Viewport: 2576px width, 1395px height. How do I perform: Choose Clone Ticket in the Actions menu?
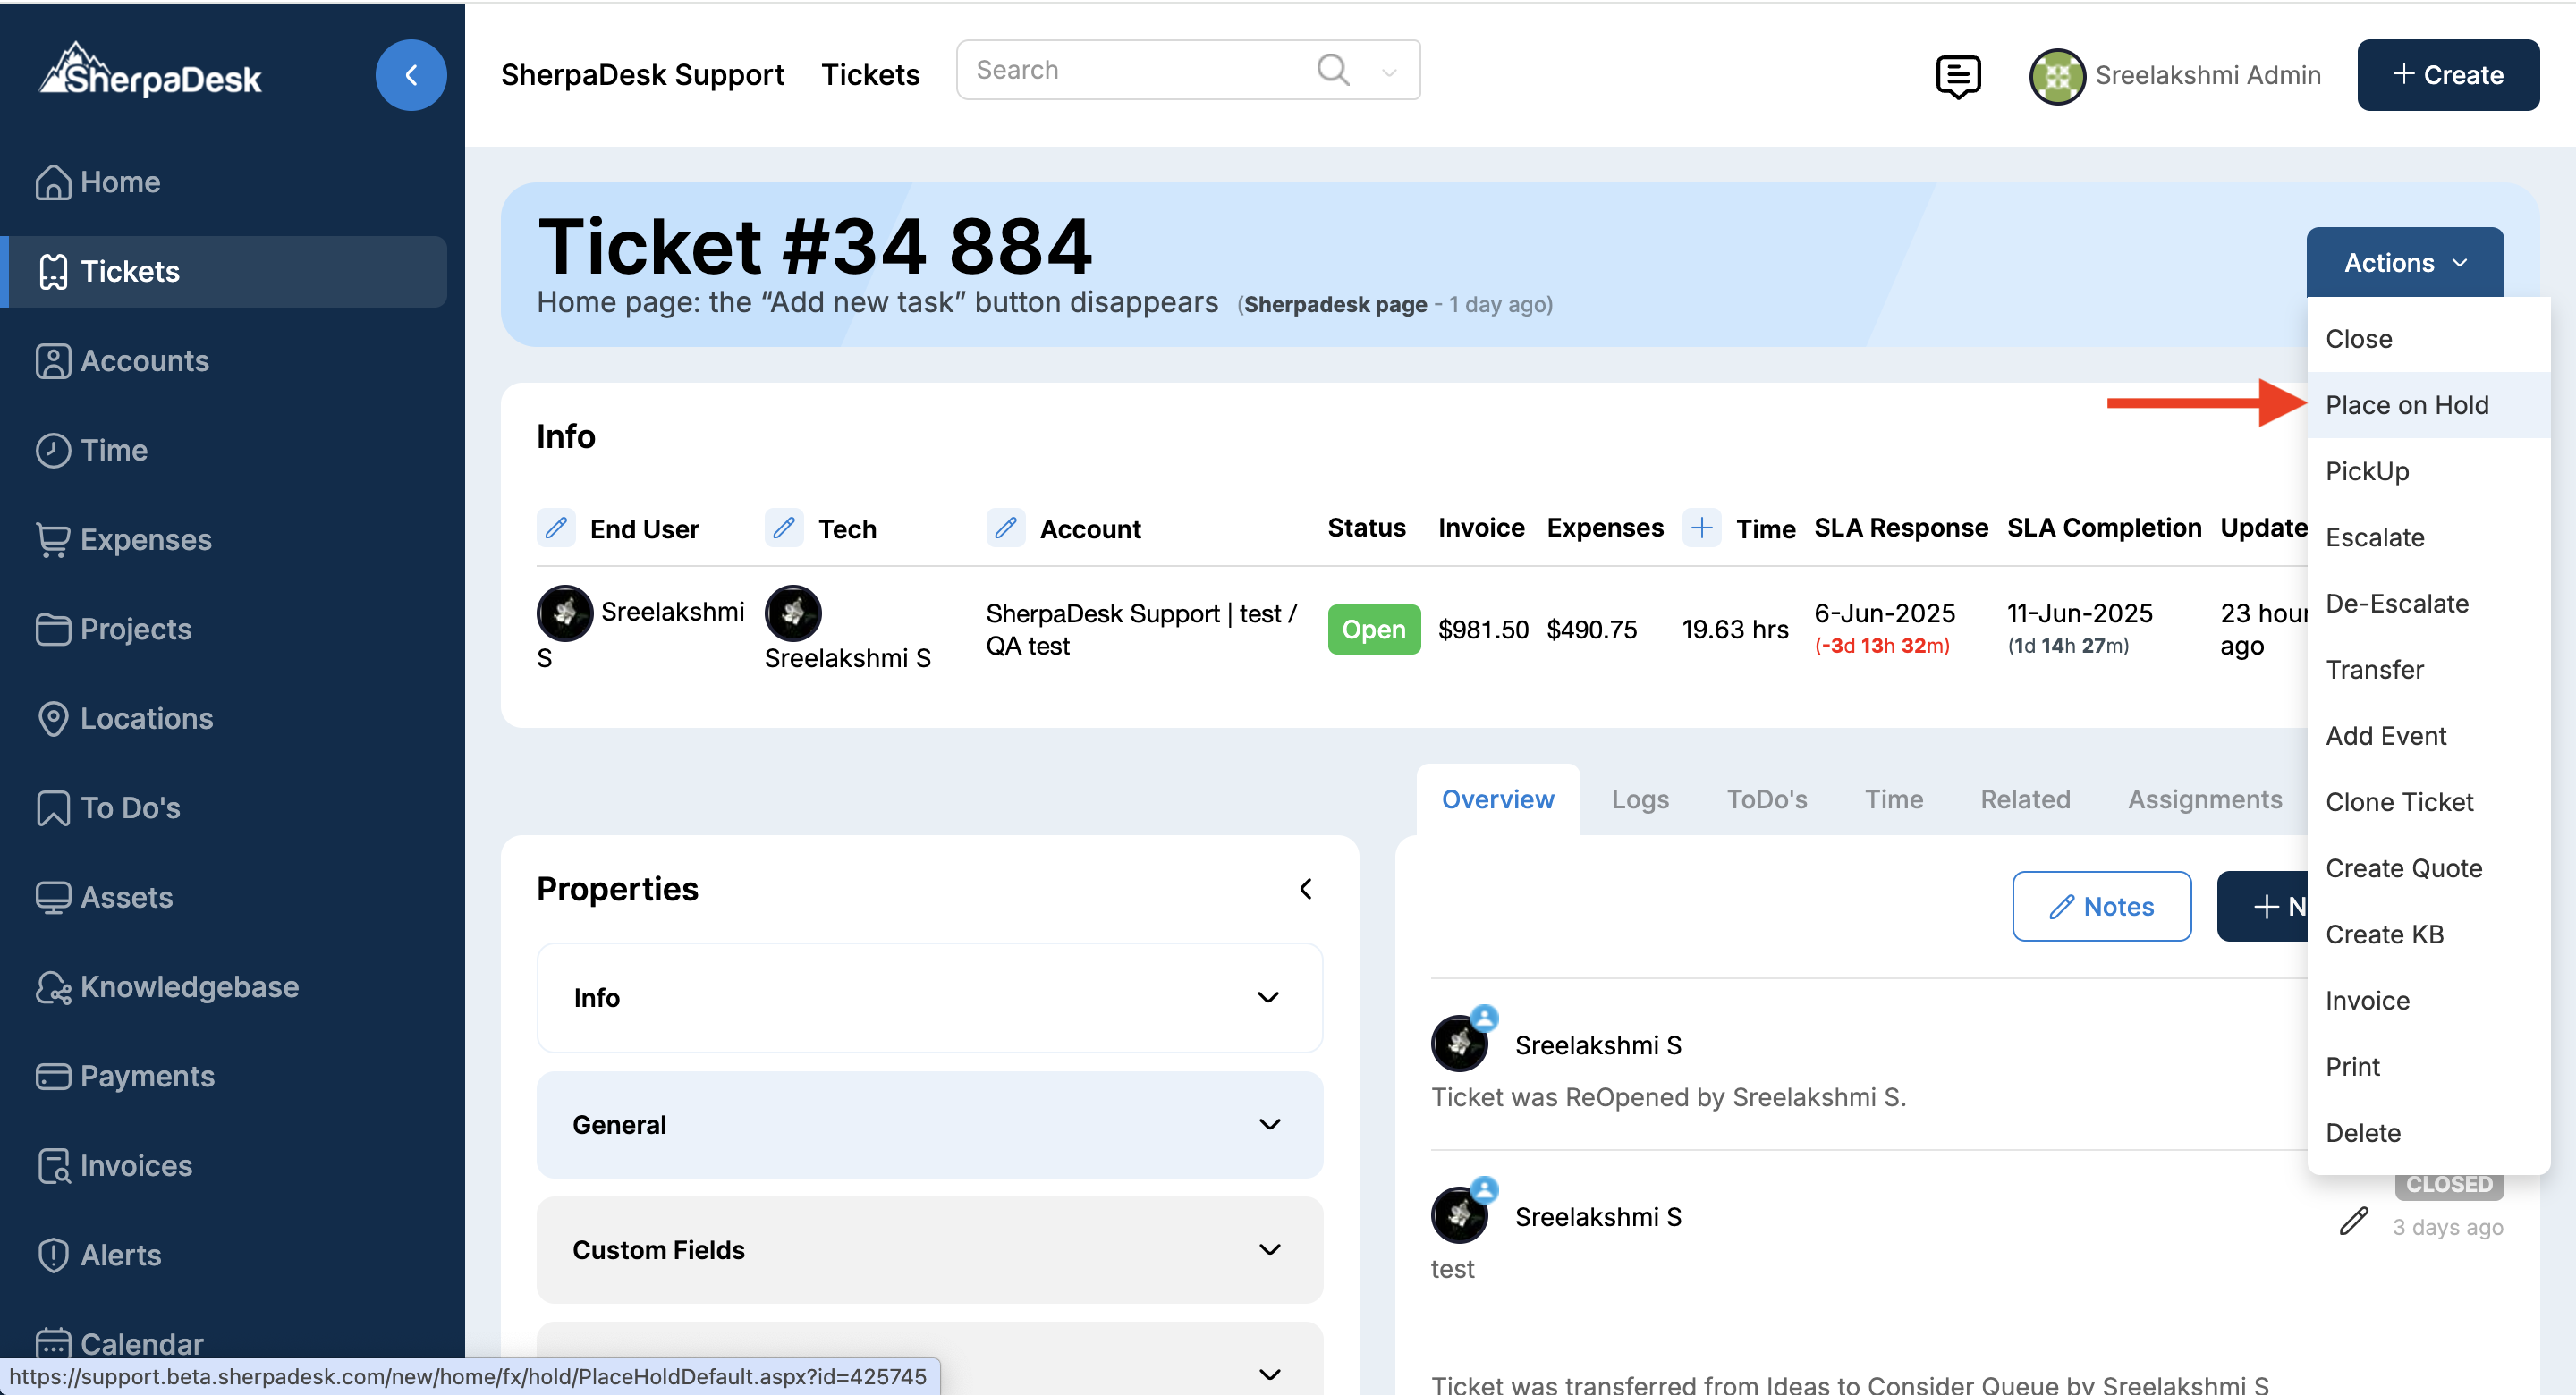point(2398,802)
